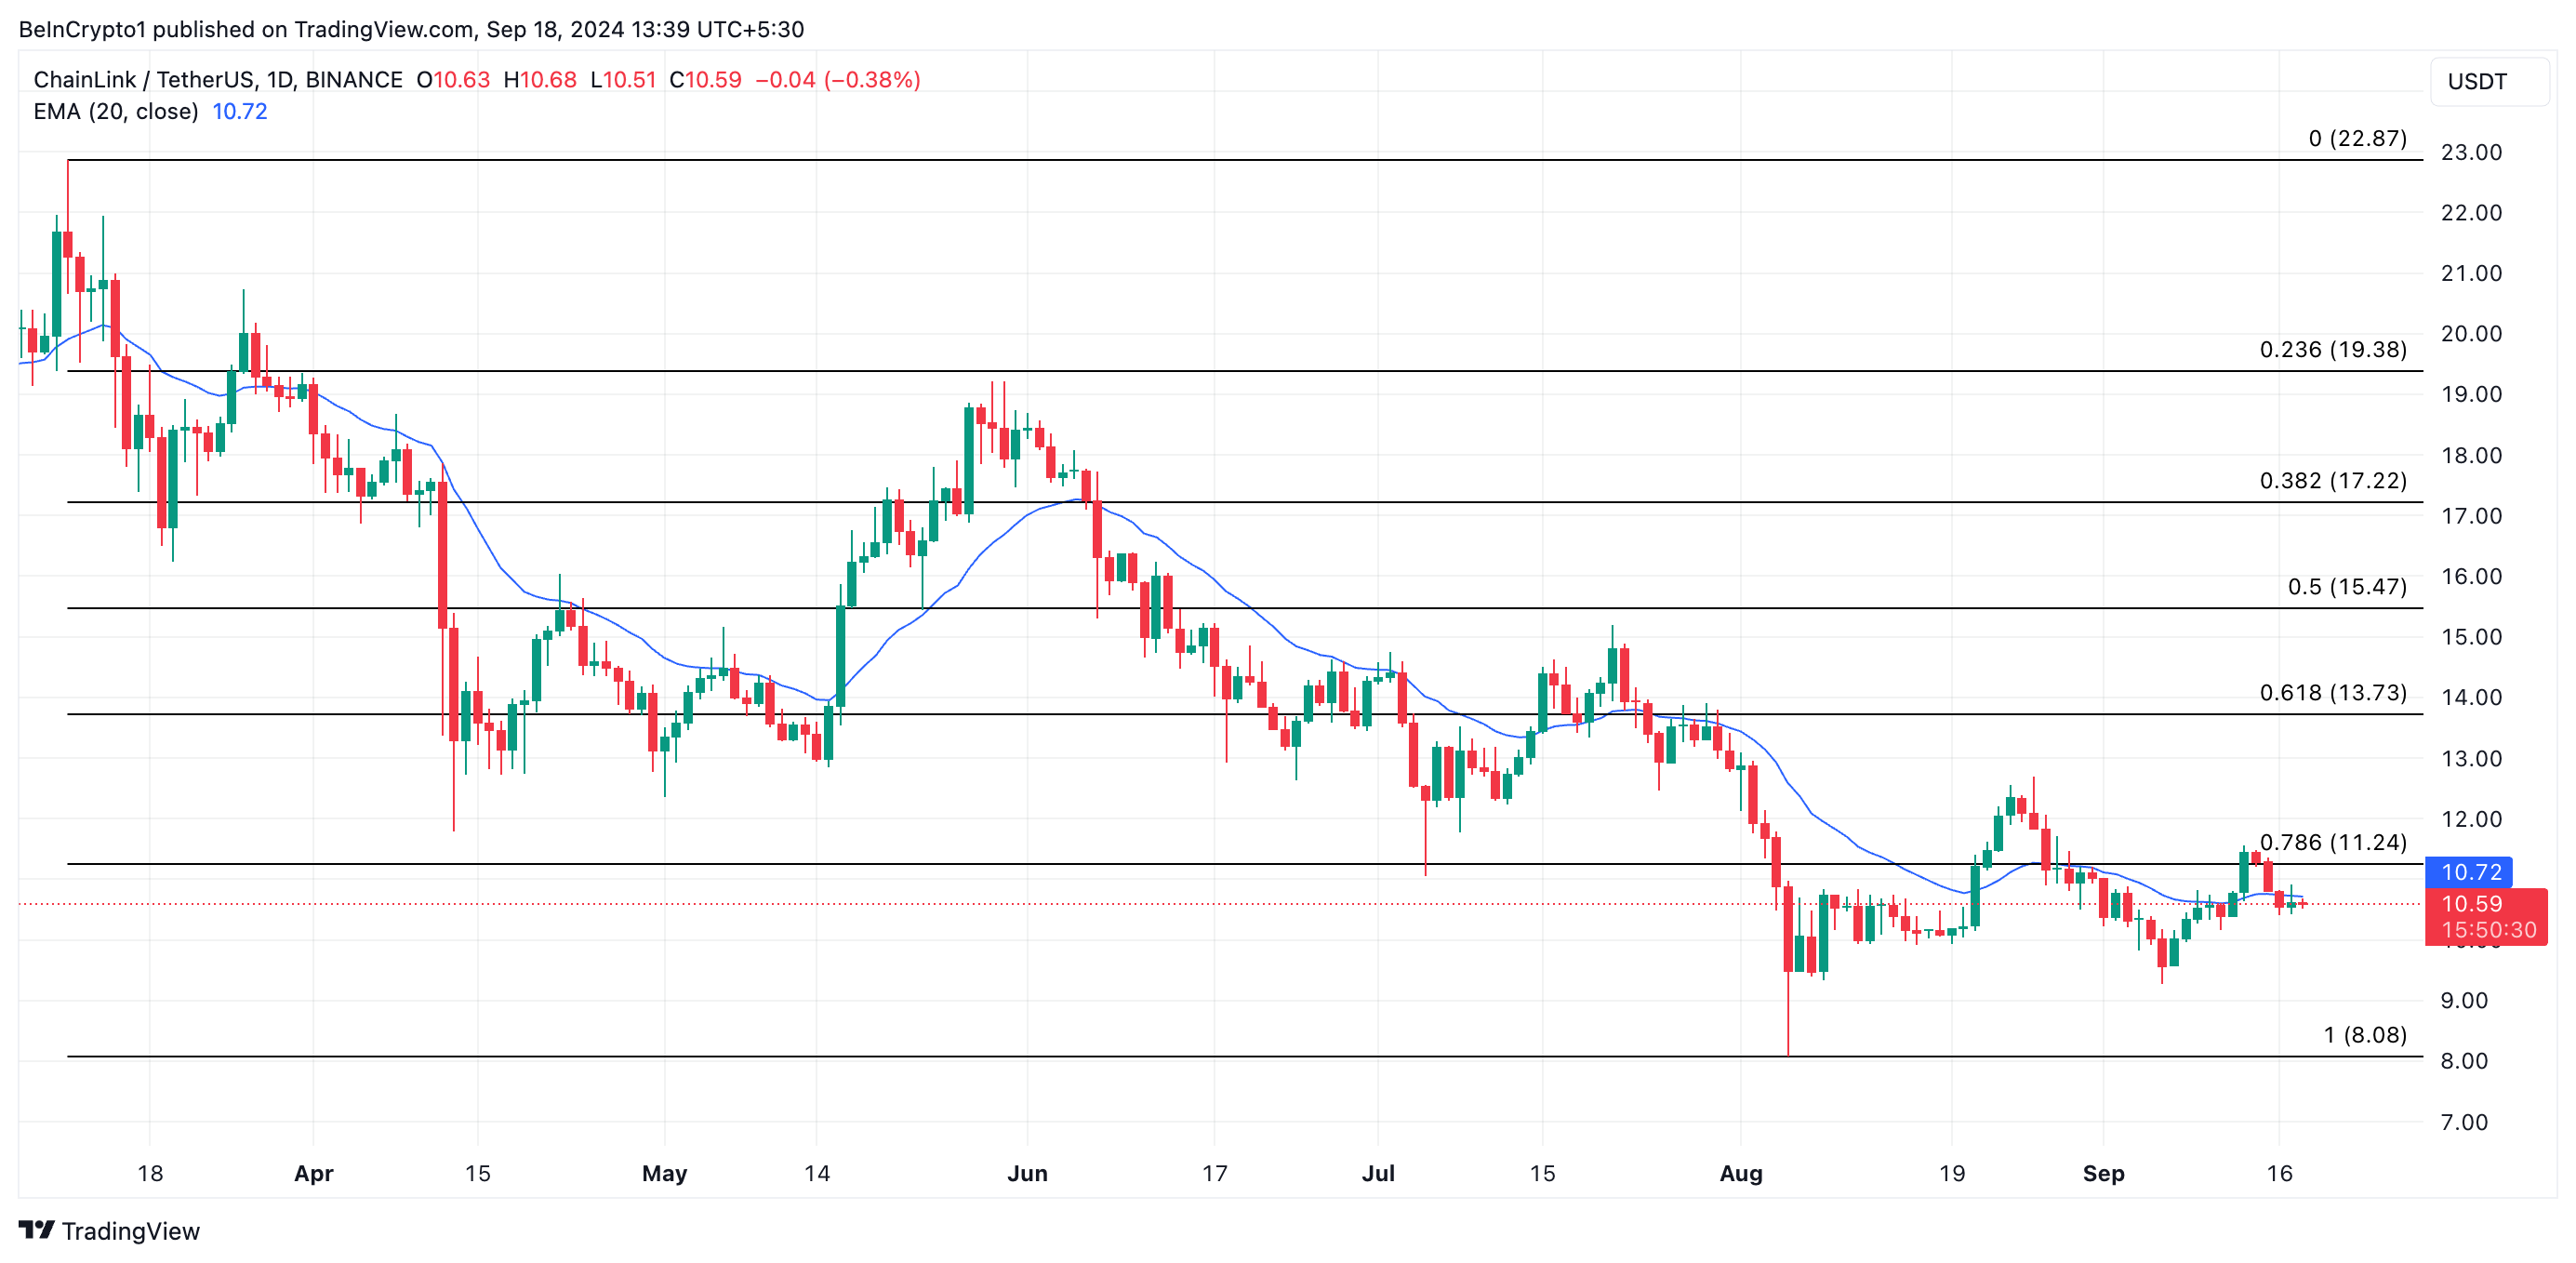Click the Aug date on time axis
The width and height of the screenshot is (2576, 1263).
pyautogui.click(x=1740, y=1173)
